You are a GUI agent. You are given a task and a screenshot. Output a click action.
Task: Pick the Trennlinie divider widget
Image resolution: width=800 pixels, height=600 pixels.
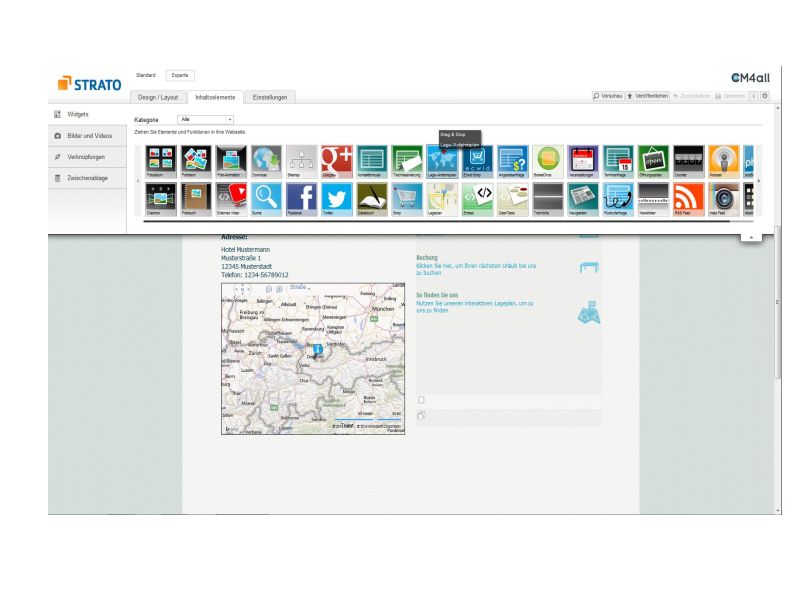(548, 199)
